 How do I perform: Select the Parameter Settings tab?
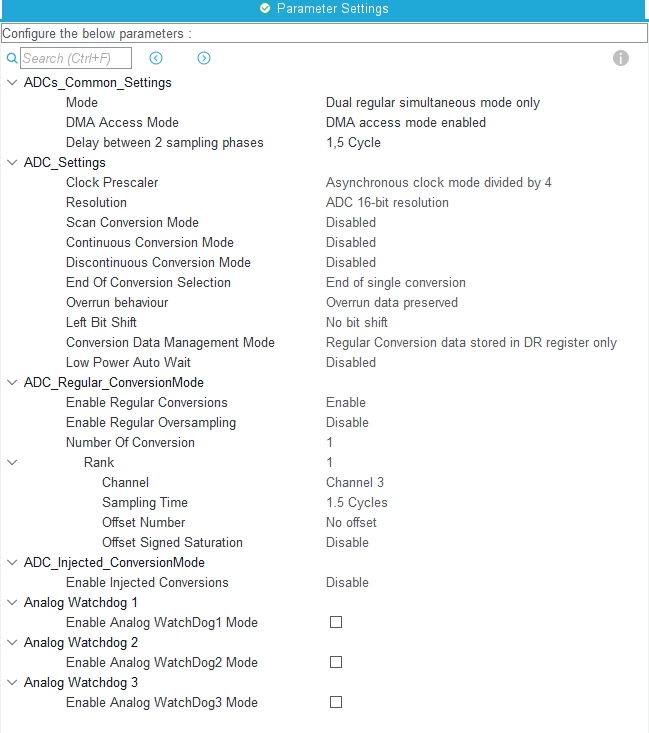324,9
